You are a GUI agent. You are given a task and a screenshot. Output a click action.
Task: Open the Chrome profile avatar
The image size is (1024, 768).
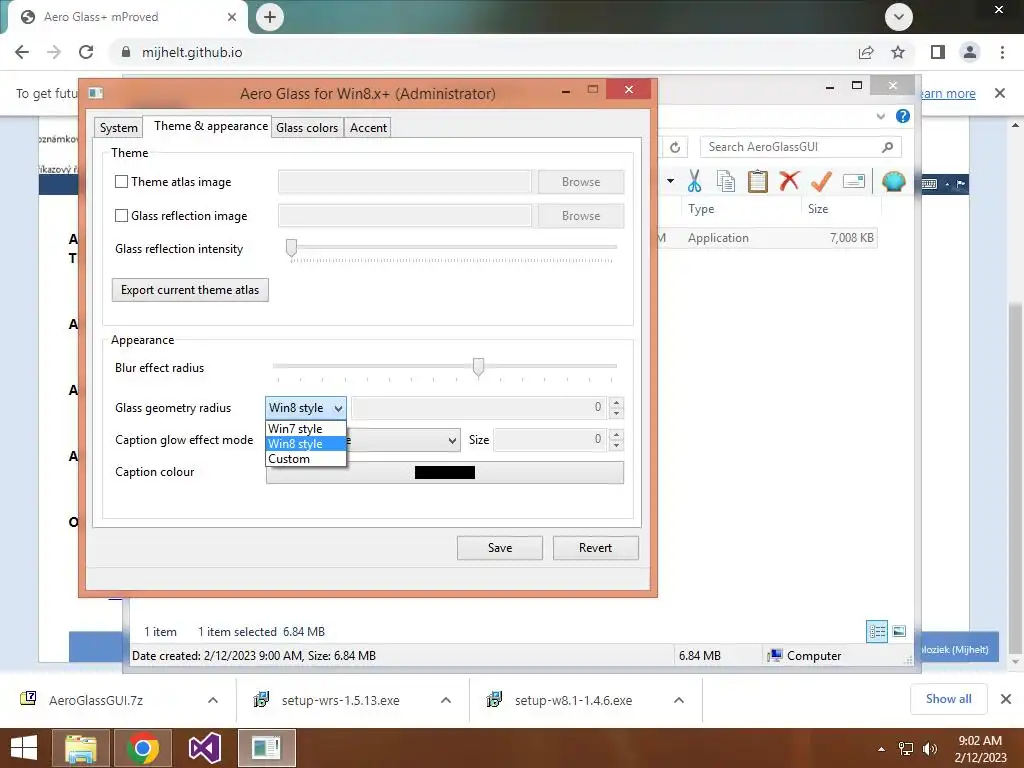tap(970, 52)
